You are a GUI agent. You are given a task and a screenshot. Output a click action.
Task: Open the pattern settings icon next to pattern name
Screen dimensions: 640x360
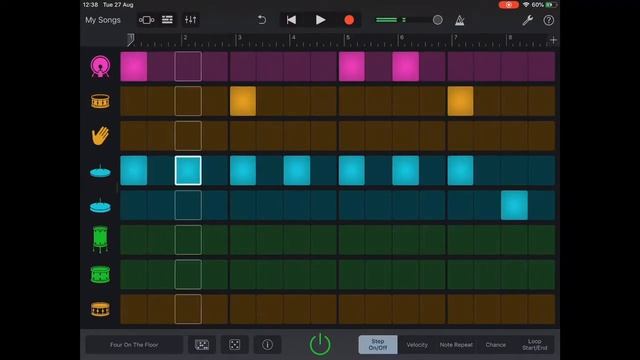[x=202, y=345]
